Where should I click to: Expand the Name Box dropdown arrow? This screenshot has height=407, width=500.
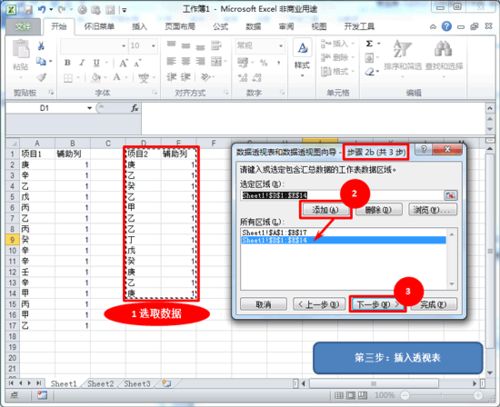coord(89,108)
